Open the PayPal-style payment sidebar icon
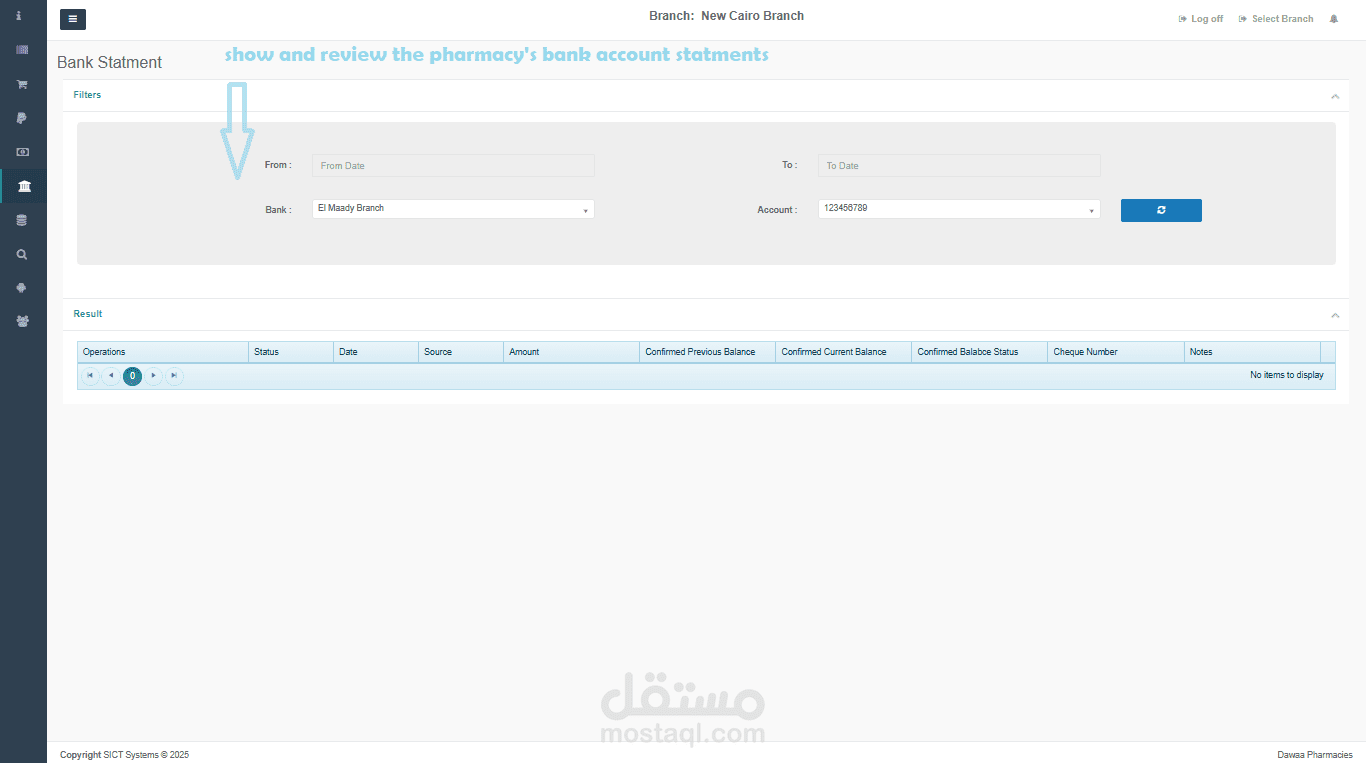 [22, 118]
